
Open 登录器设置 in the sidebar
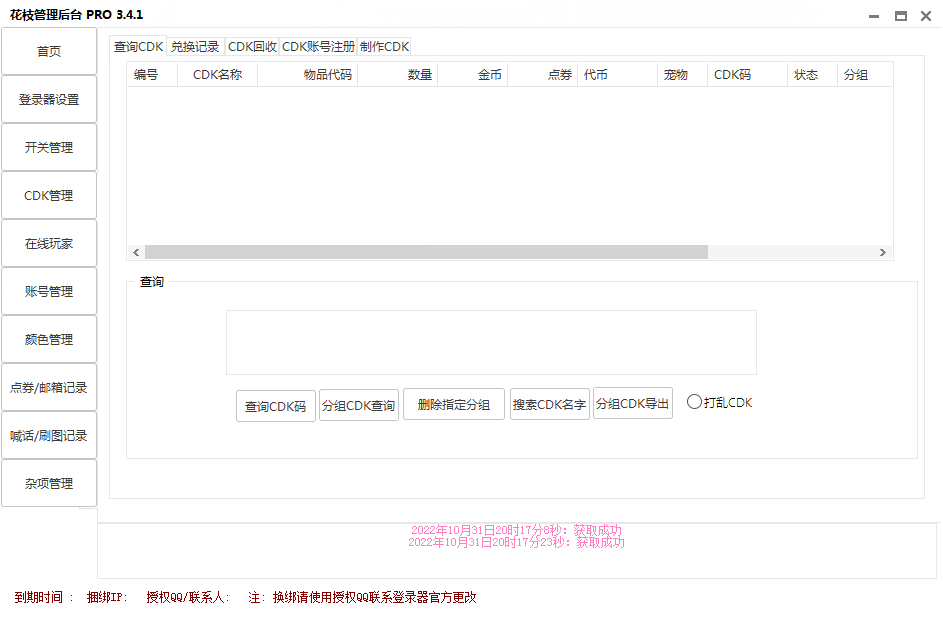point(49,99)
